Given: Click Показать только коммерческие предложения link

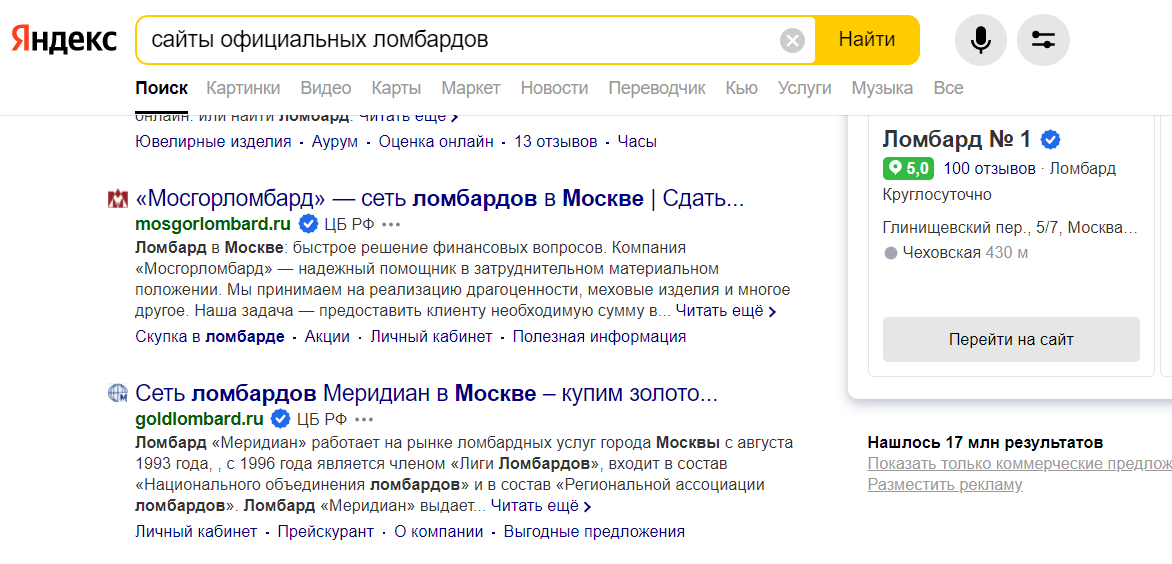Looking at the screenshot, I should pos(1020,464).
